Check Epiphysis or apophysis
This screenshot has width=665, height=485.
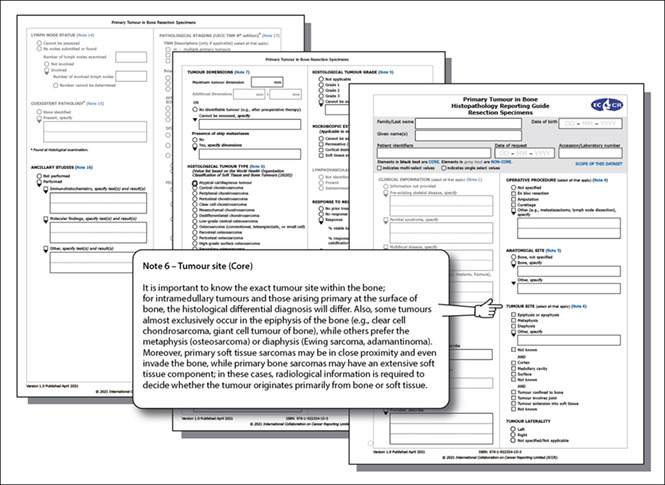[513, 315]
